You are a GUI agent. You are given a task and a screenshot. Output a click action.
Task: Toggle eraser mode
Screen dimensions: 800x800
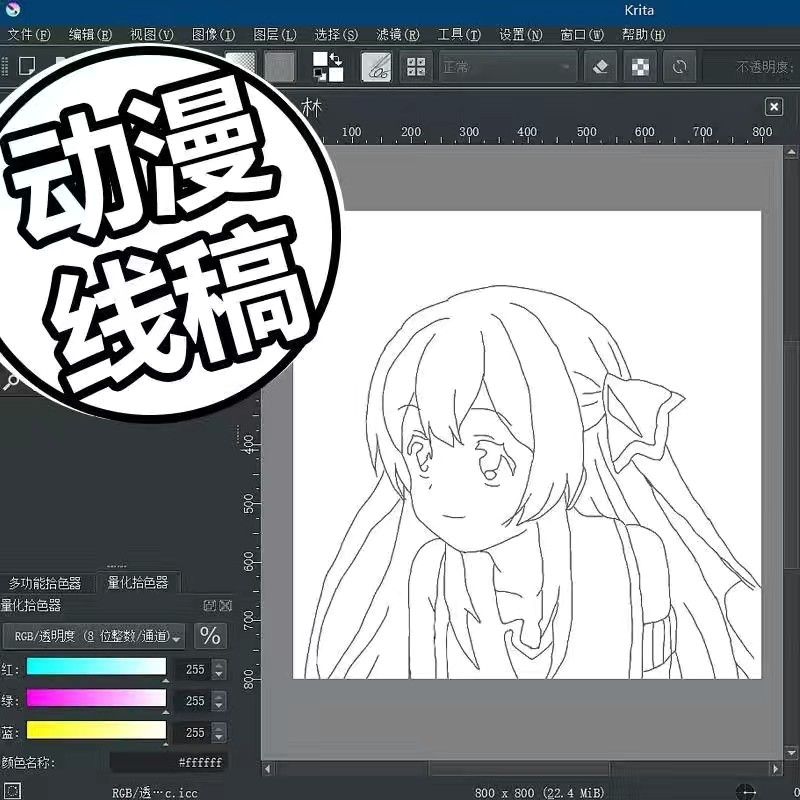click(x=601, y=66)
